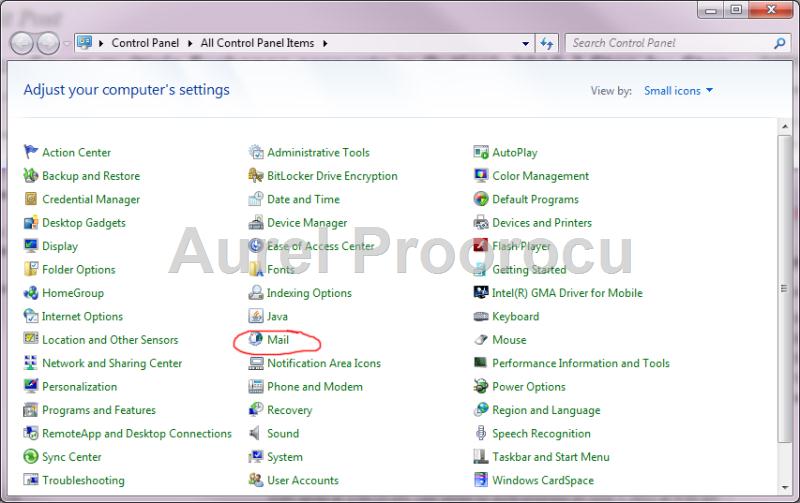This screenshot has height=503, width=800.
Task: Click the scrollbar up arrow
Action: pos(784,127)
